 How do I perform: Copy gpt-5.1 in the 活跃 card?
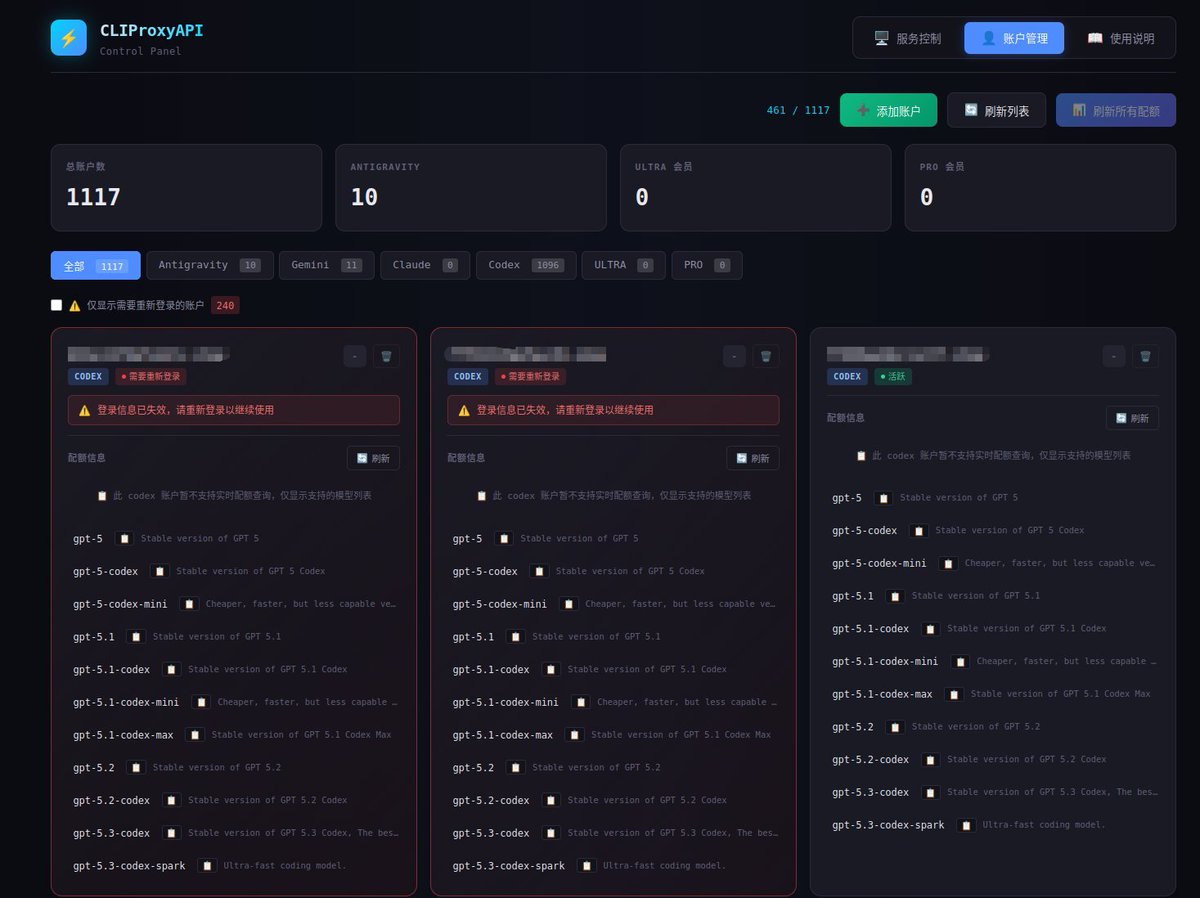895,596
